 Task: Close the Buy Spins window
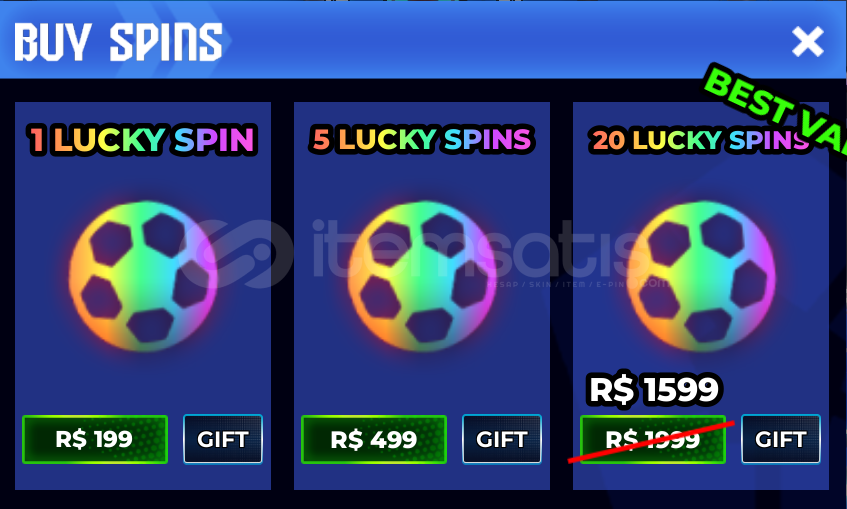[808, 42]
